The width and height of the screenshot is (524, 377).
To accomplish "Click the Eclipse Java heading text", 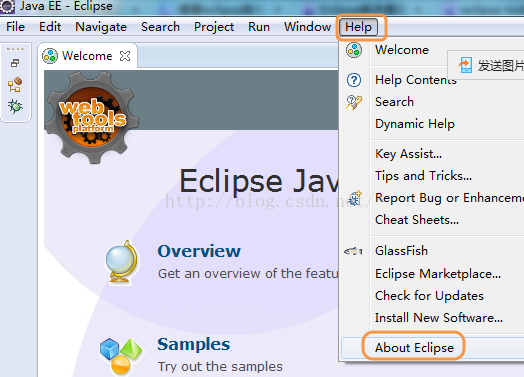I will [259, 181].
